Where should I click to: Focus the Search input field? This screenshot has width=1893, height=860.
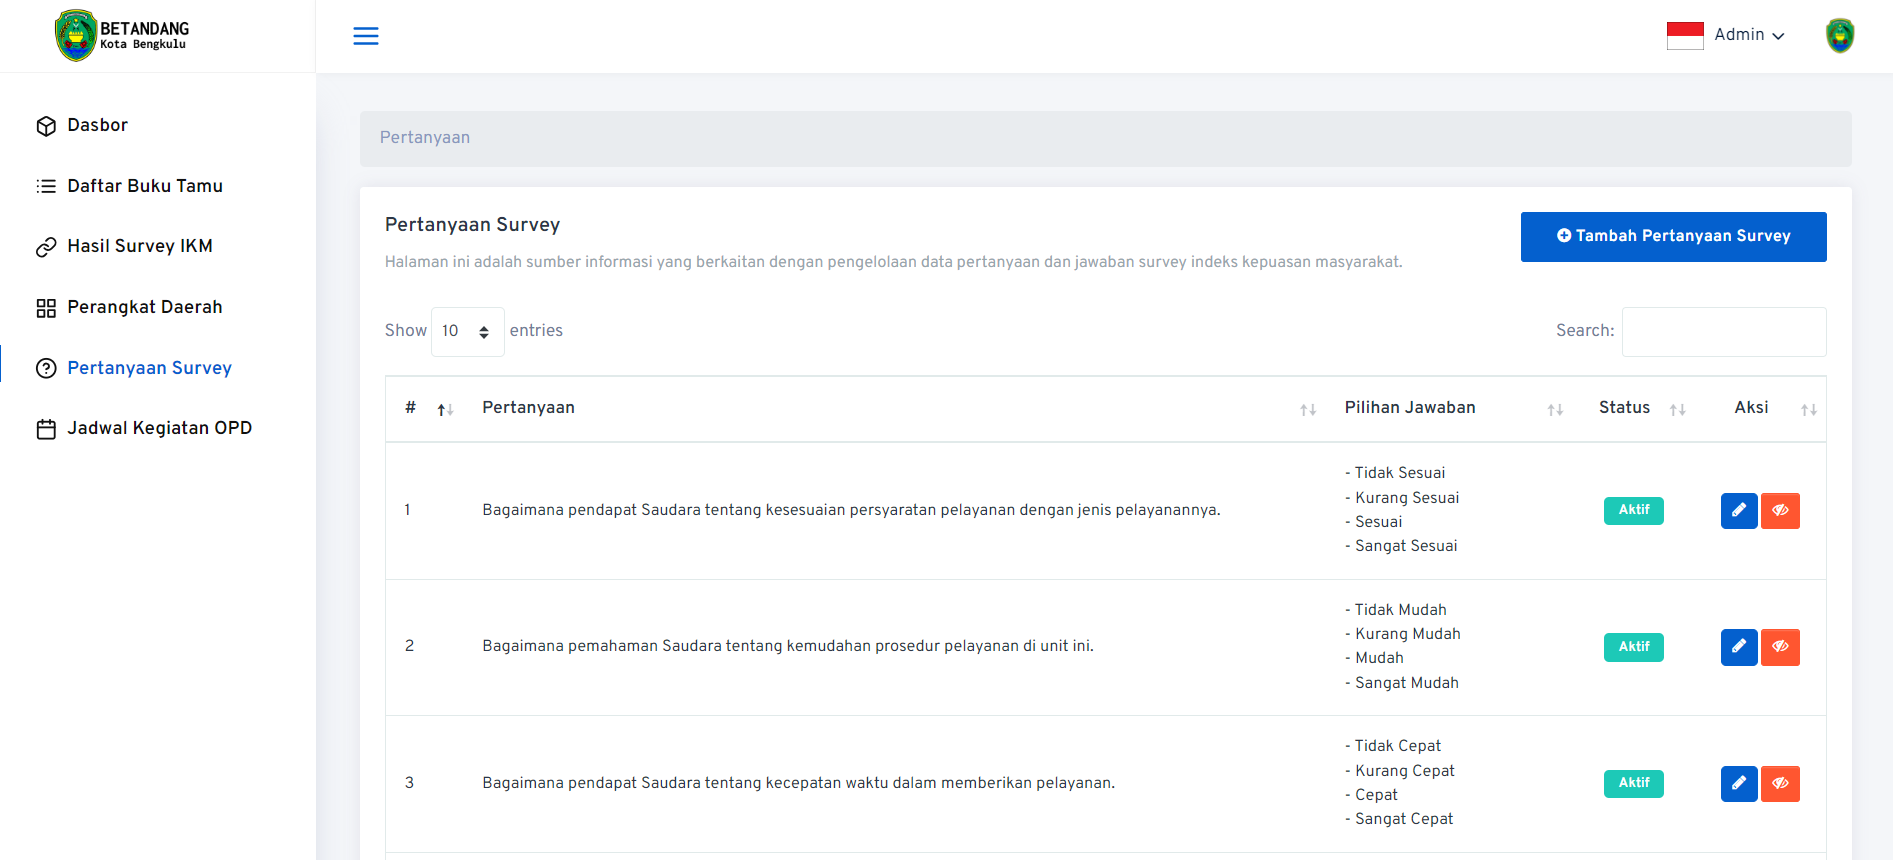1724,332
